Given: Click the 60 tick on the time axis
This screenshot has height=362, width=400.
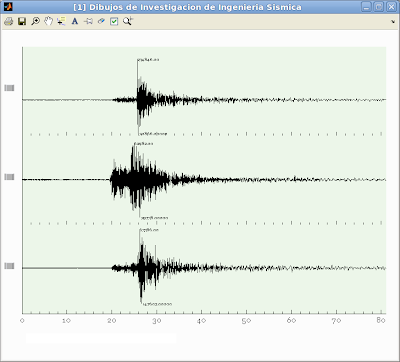Looking at the screenshot, I should point(291,320).
